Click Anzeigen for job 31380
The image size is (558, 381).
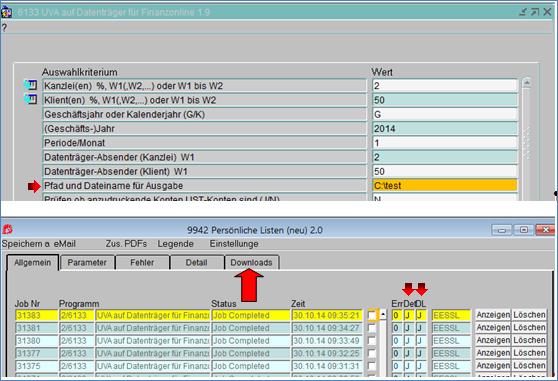[x=493, y=340]
